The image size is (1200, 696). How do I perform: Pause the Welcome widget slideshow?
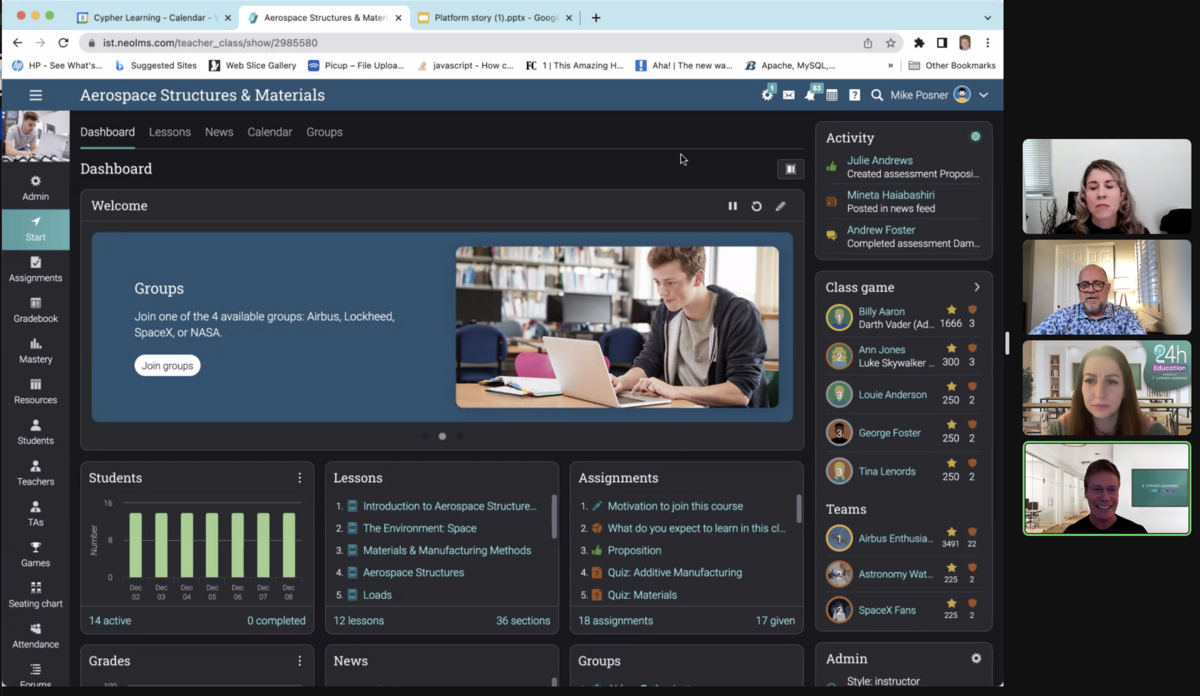tap(733, 206)
